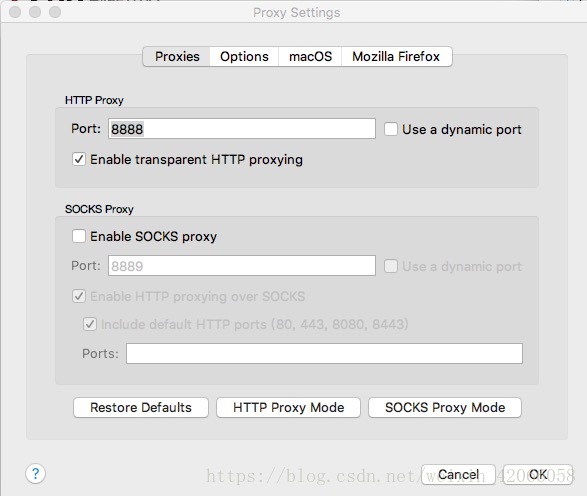Screen dimensions: 587x496
Task: Click the "Ports:" label text
Action: click(100, 353)
